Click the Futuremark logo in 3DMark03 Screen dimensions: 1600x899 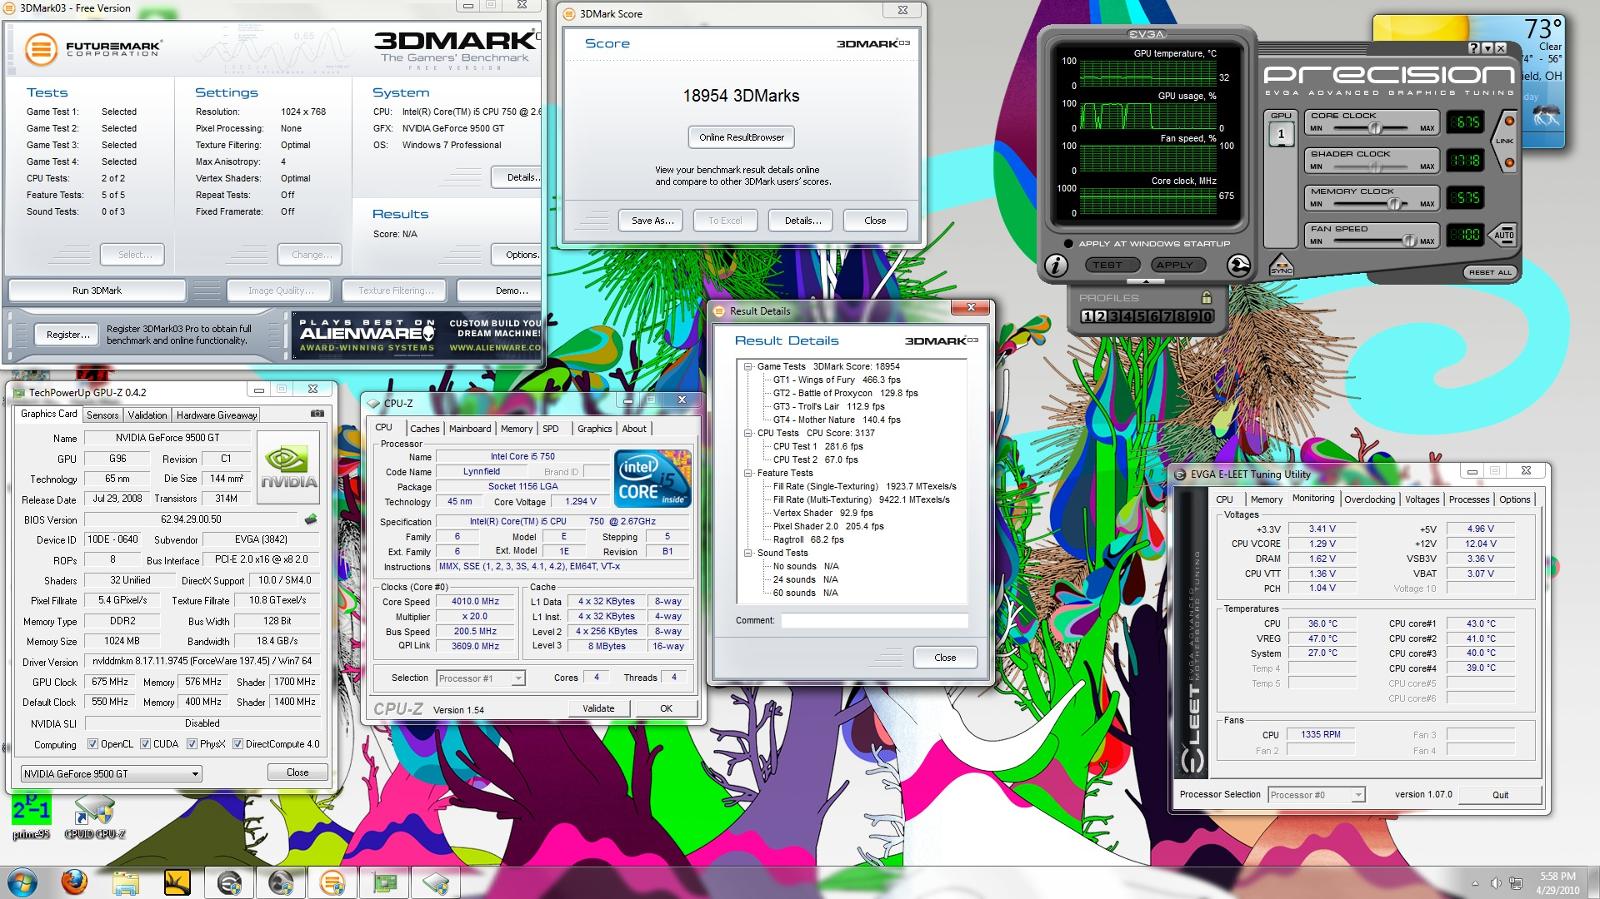(92, 48)
